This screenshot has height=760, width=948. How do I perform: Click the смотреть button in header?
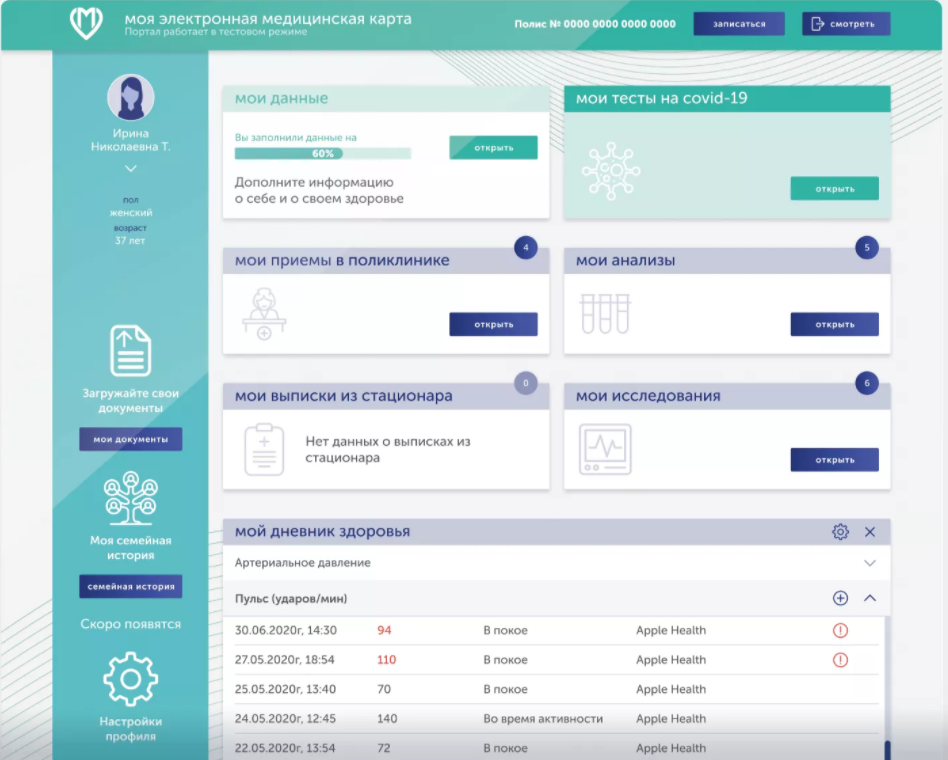coord(846,24)
